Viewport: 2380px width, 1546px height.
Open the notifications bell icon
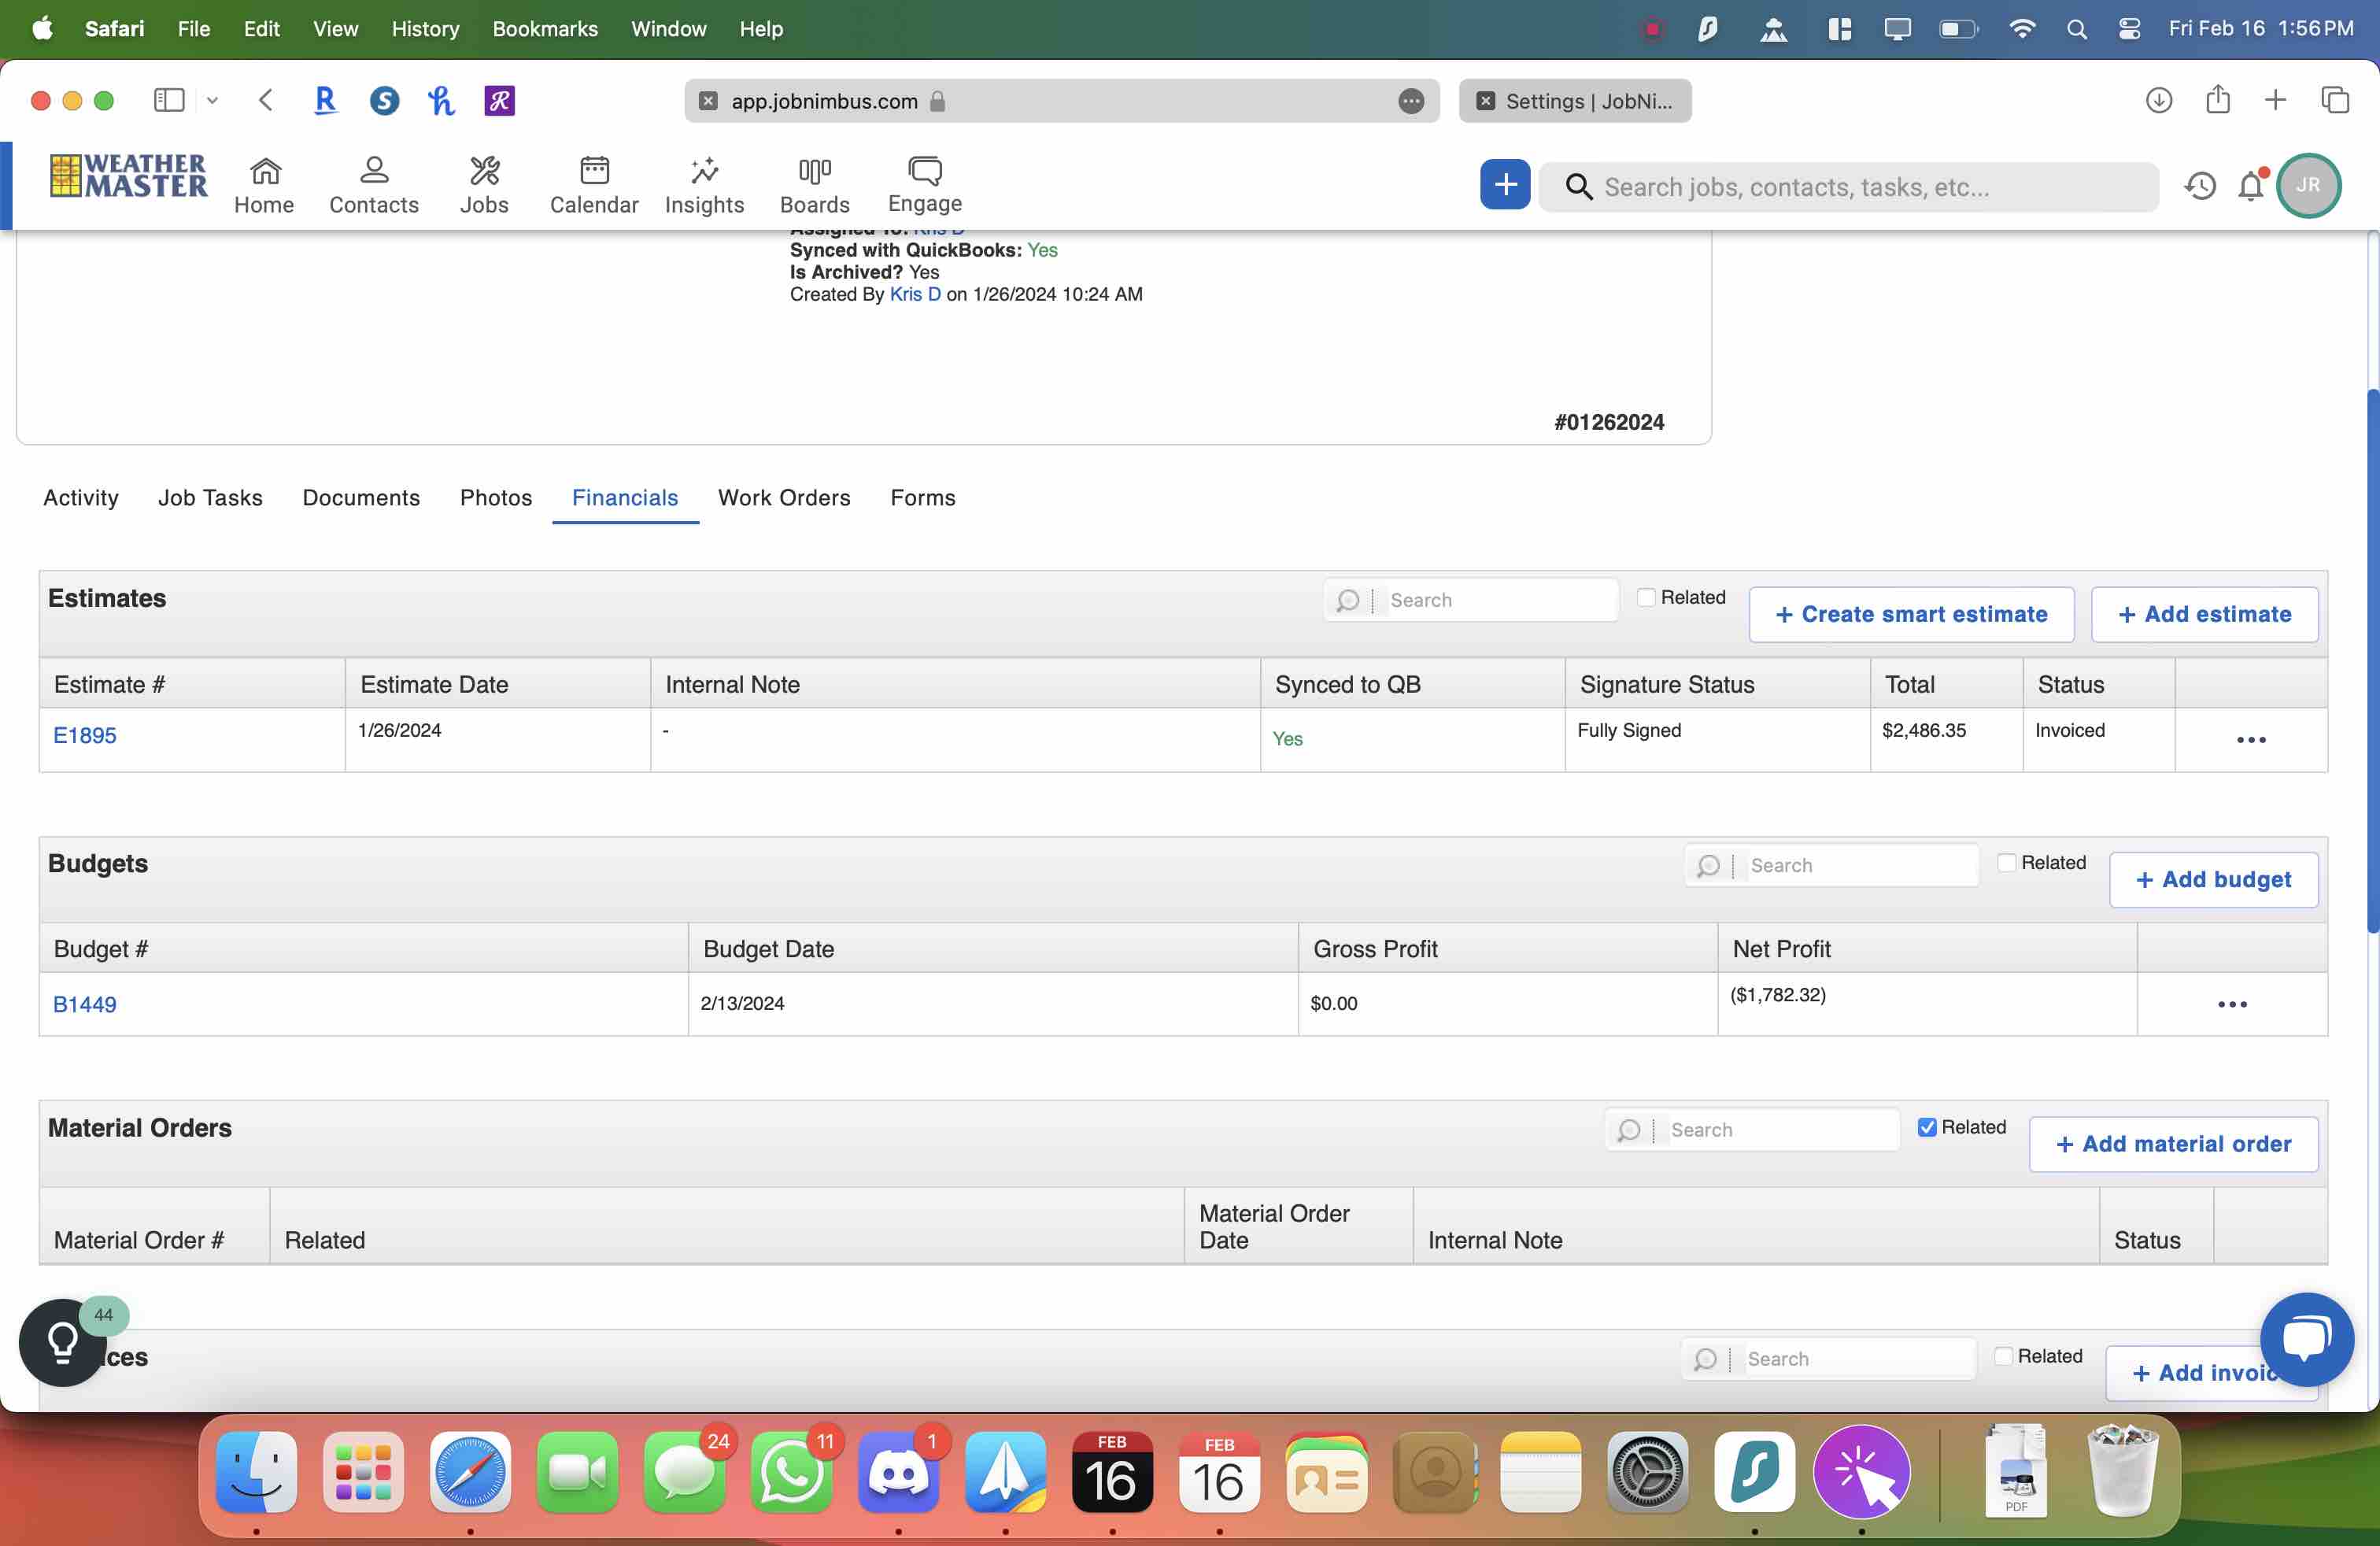[x=2250, y=186]
